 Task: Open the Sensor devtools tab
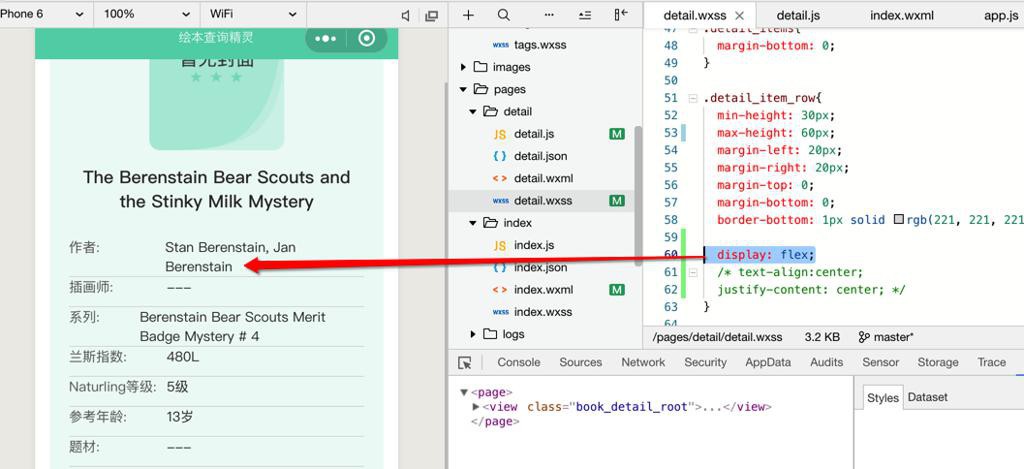pos(880,362)
